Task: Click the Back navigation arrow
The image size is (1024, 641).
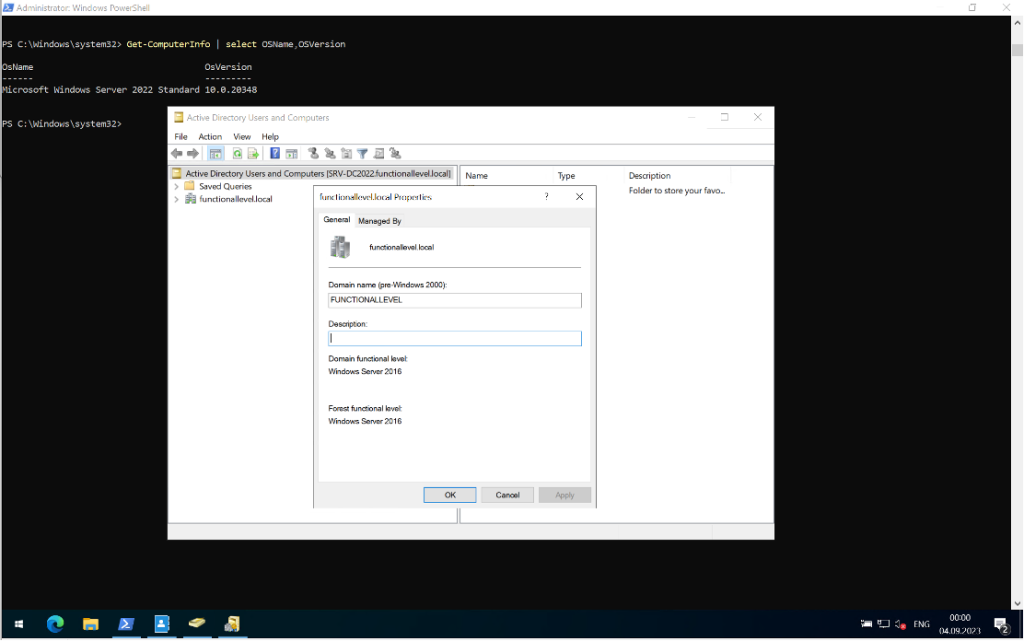Action: (177, 153)
